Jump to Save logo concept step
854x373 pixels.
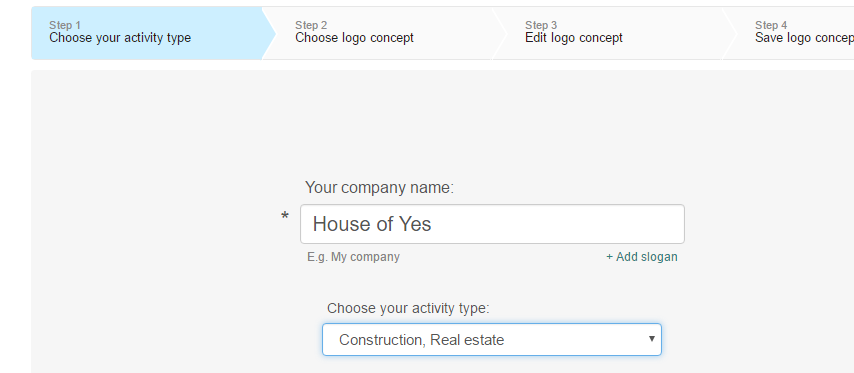pyautogui.click(x=795, y=33)
